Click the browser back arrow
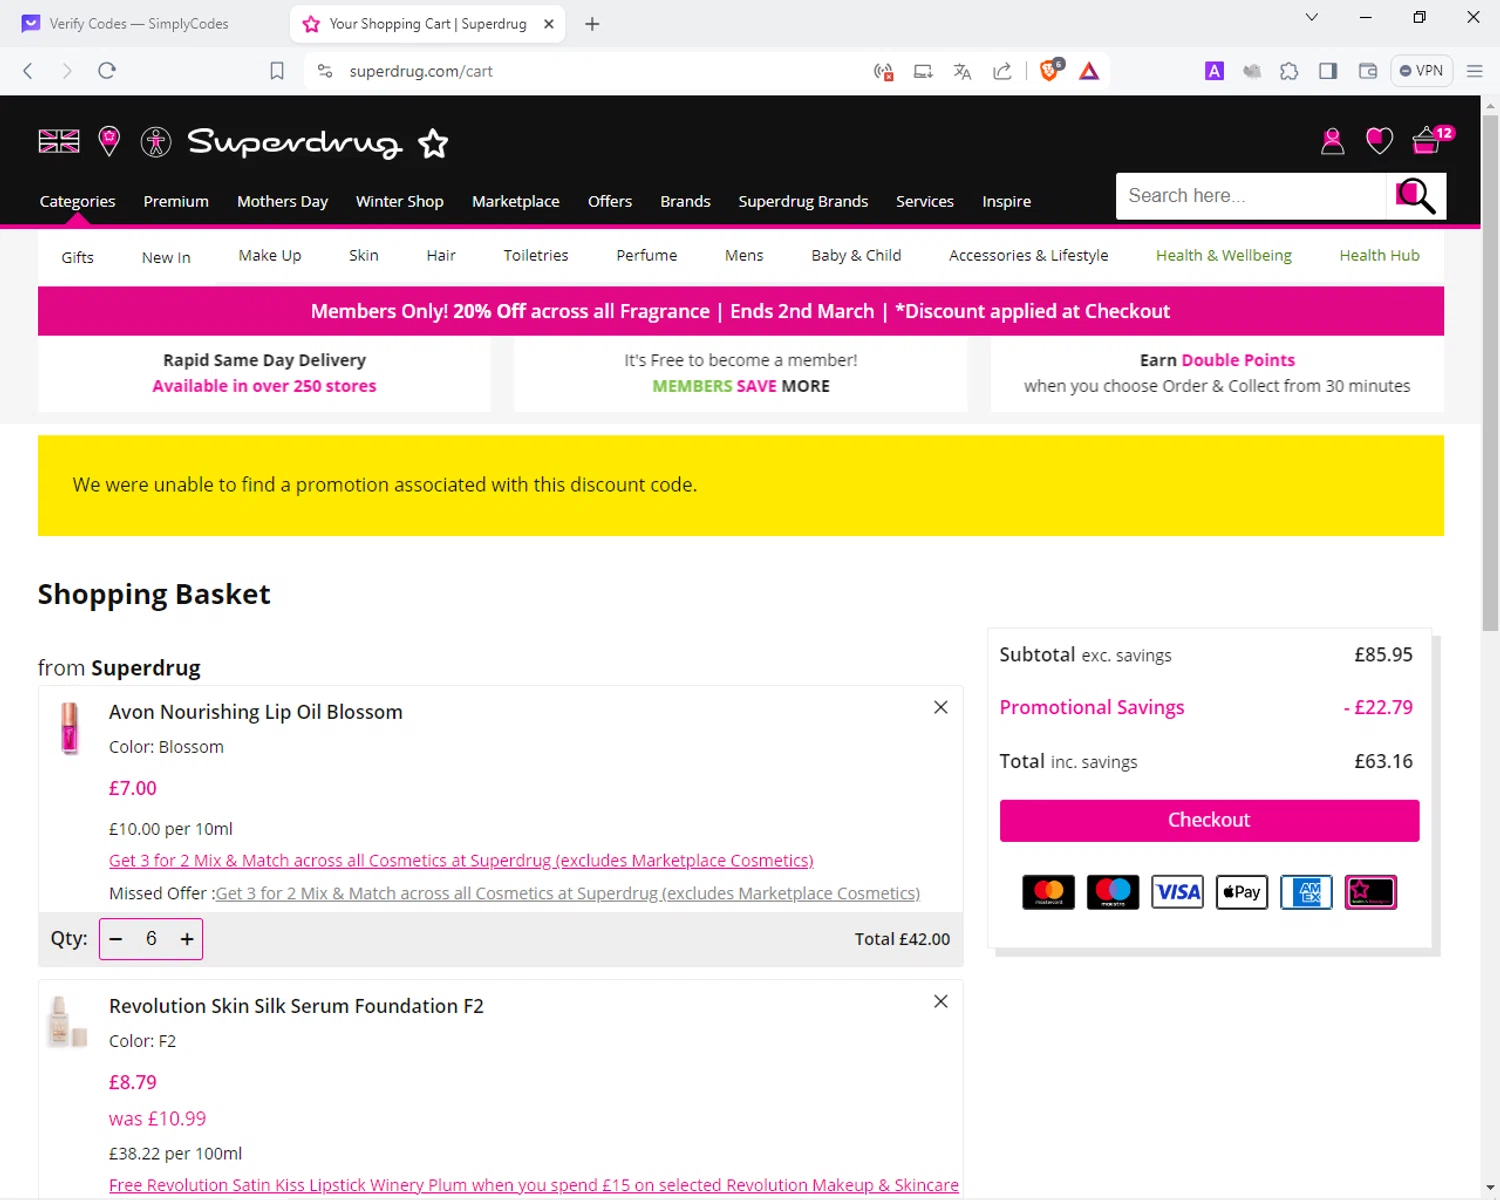The width and height of the screenshot is (1500, 1200). click(28, 71)
